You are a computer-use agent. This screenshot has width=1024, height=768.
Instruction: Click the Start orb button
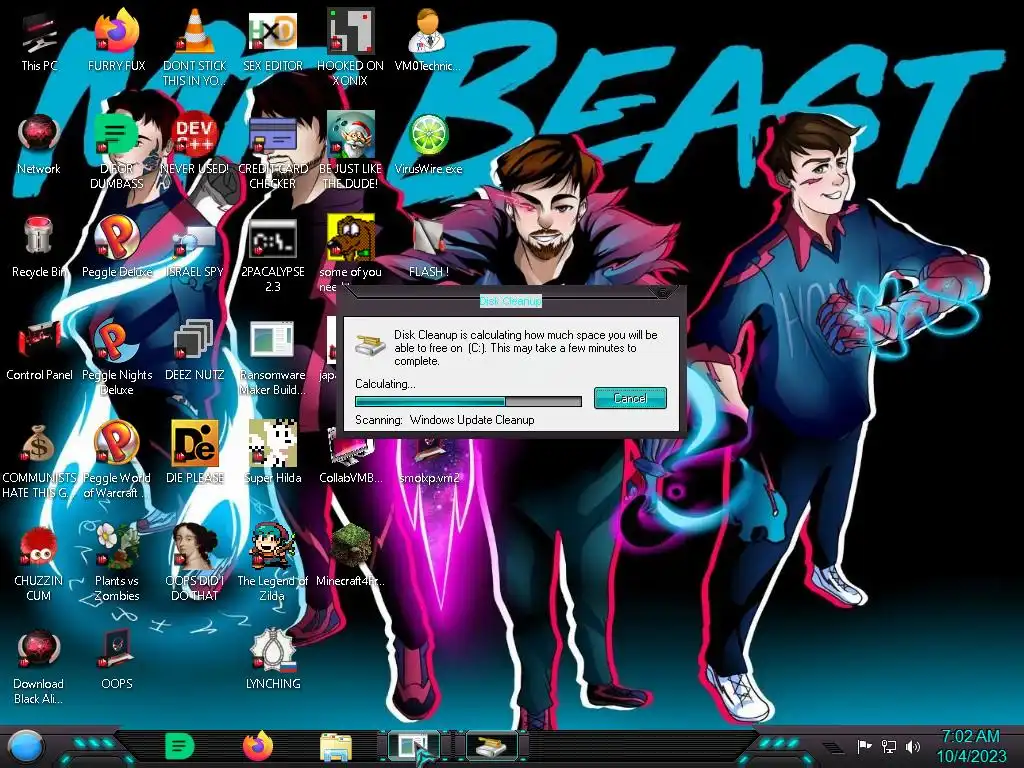click(27, 747)
